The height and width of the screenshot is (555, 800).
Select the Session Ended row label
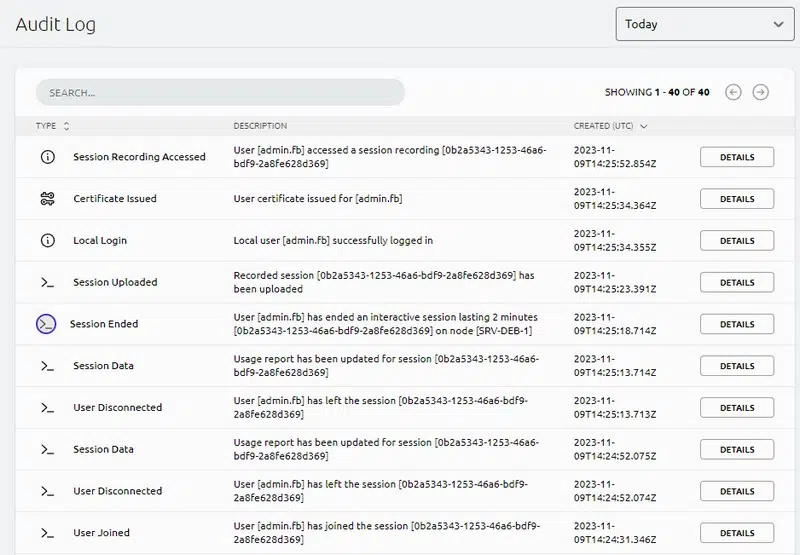point(104,324)
